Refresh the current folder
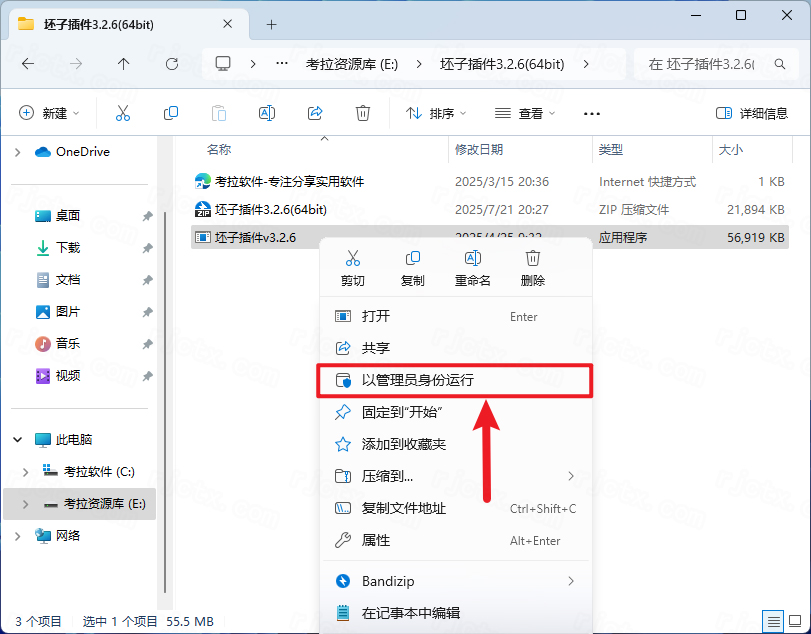This screenshot has height=634, width=811. (172, 64)
